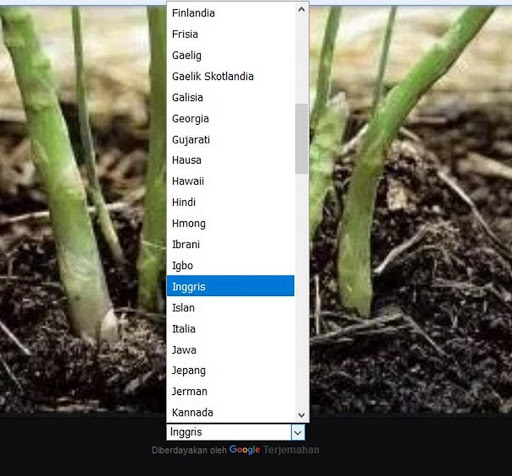Pick Gaelik Skotlandia from the list
Screen dimensions: 512x476
(230, 76)
